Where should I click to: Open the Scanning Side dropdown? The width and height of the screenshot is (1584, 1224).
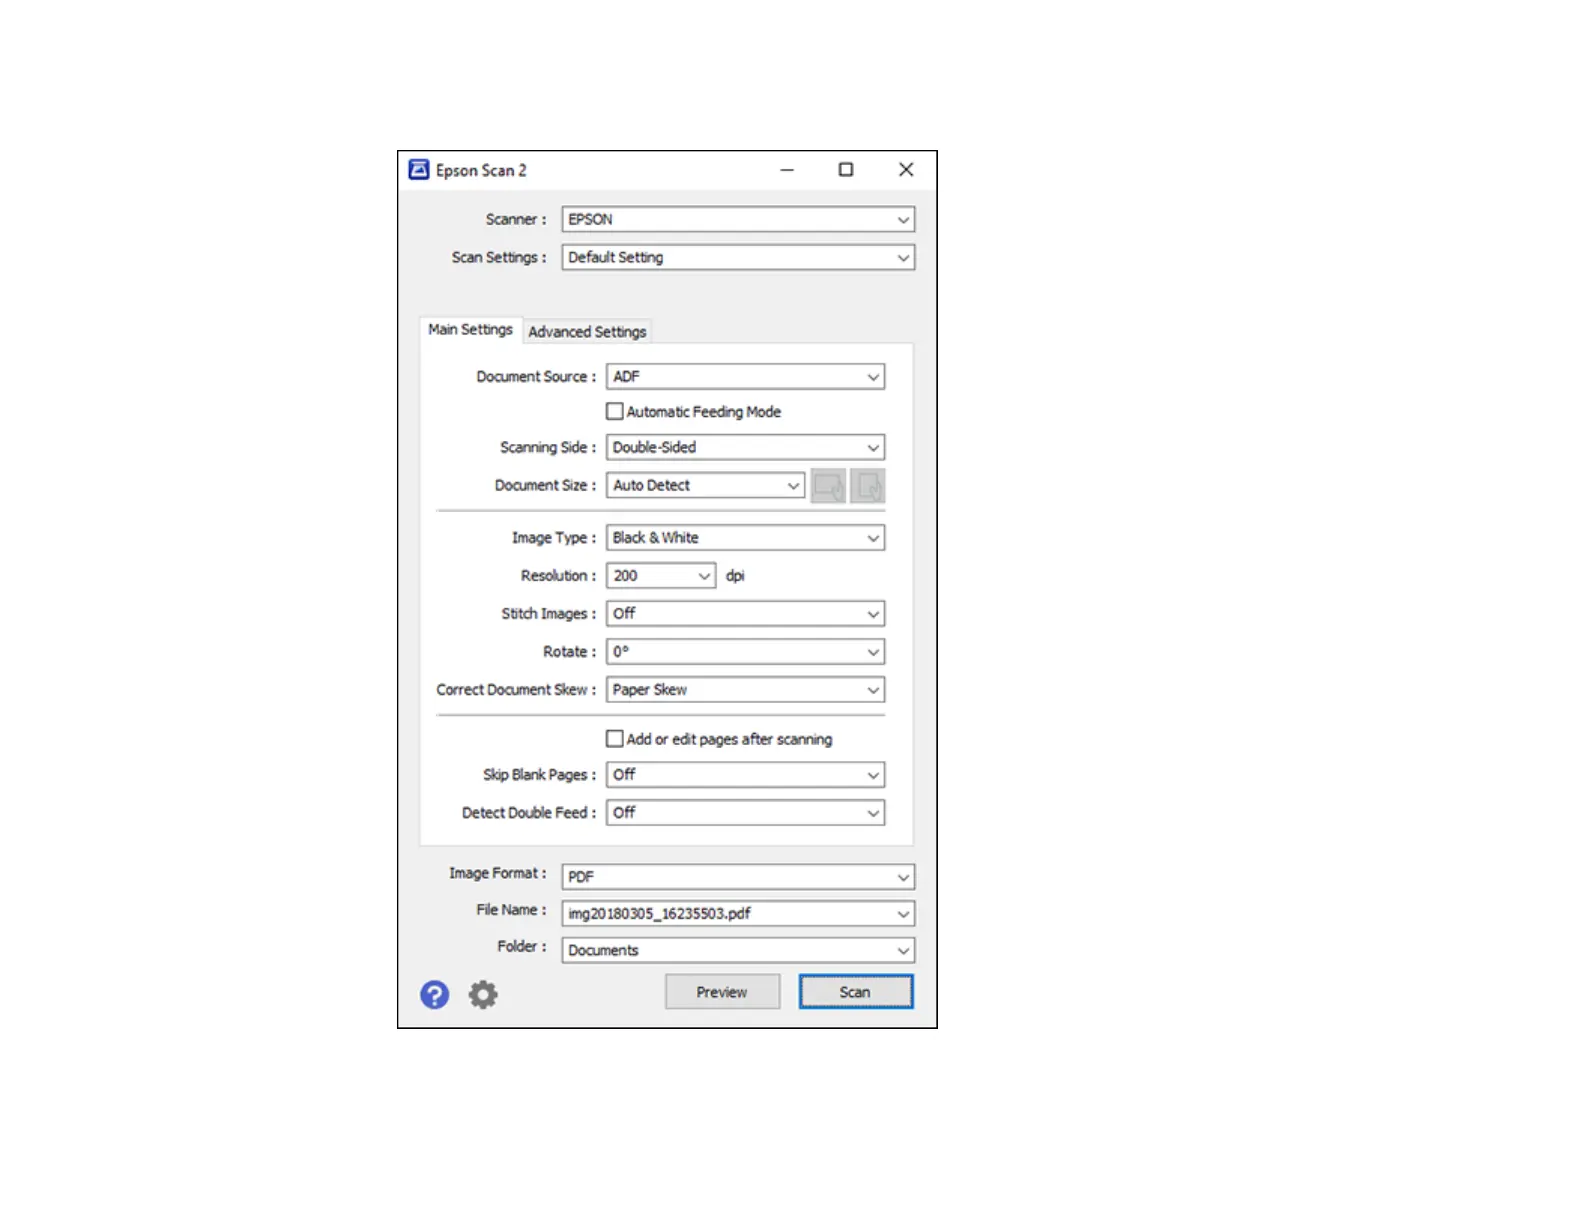pos(745,447)
